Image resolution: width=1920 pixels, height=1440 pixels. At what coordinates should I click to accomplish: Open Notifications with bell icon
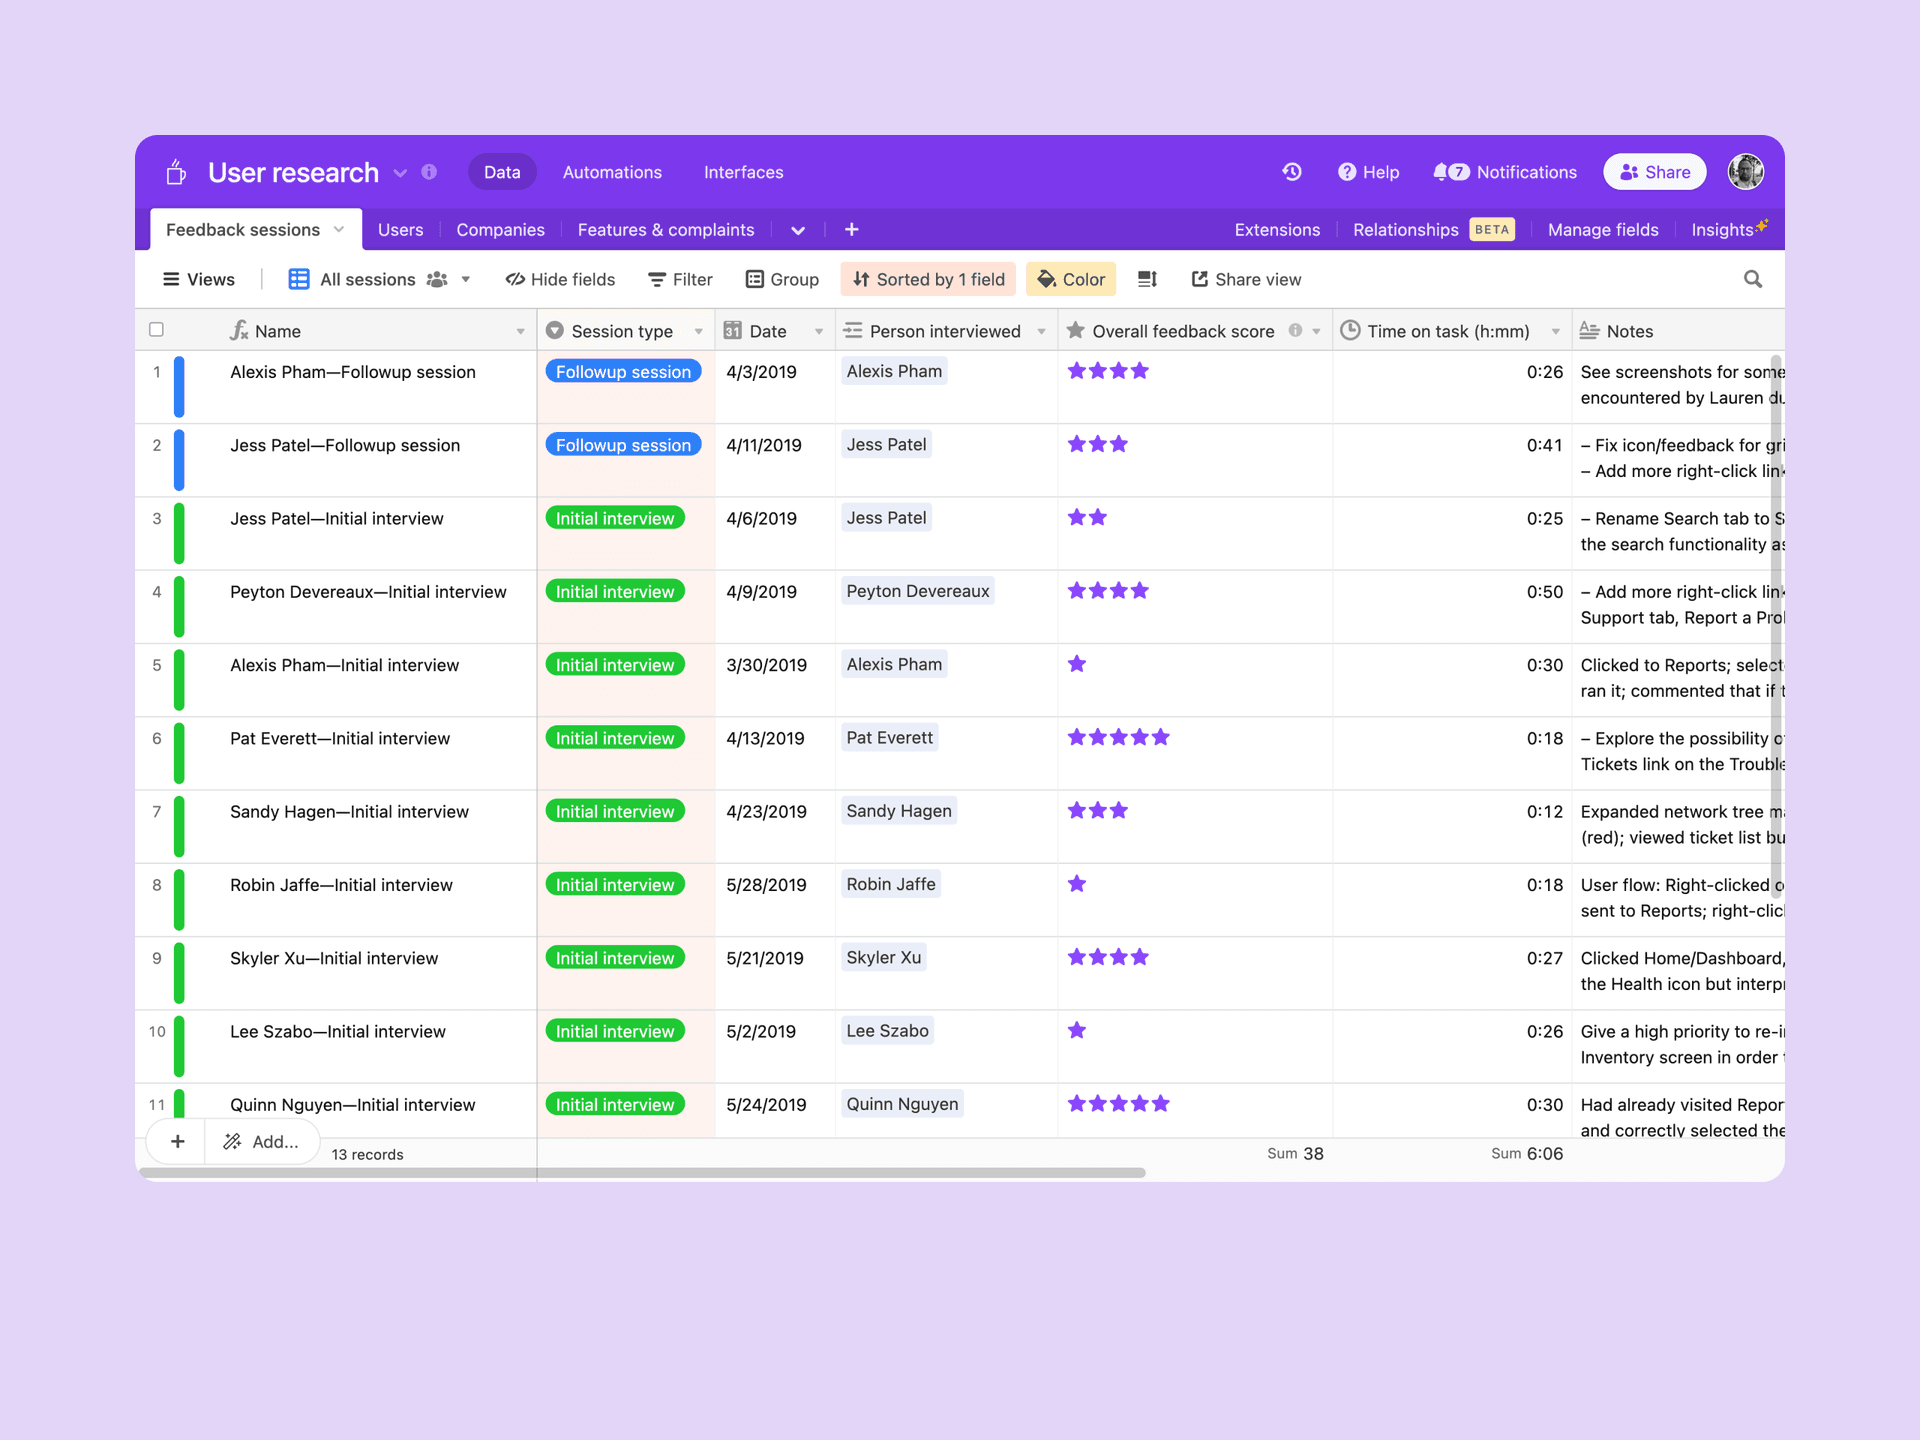pyautogui.click(x=1505, y=172)
